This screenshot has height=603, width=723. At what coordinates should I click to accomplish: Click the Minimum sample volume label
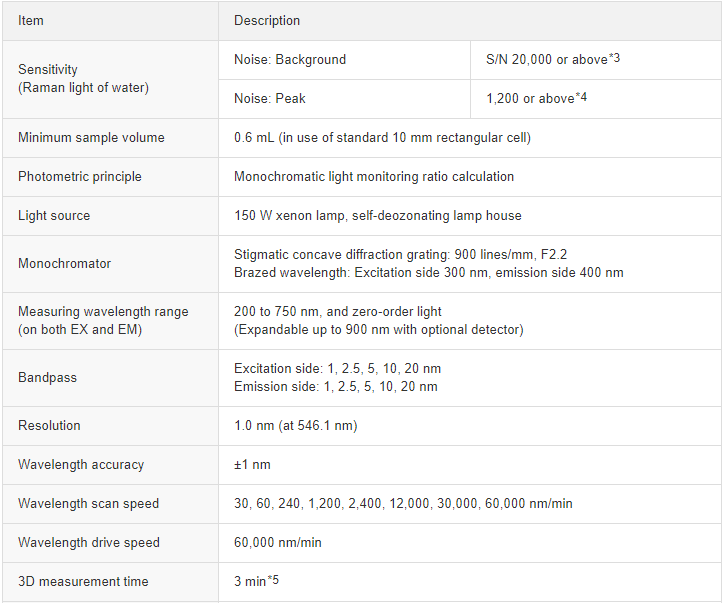(91, 137)
